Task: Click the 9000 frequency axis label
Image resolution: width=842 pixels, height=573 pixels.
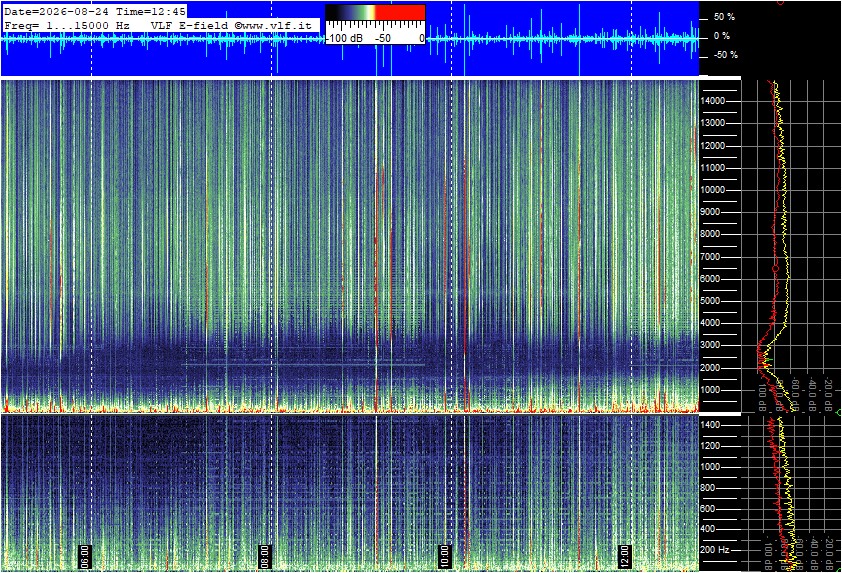Action: [x=710, y=212]
